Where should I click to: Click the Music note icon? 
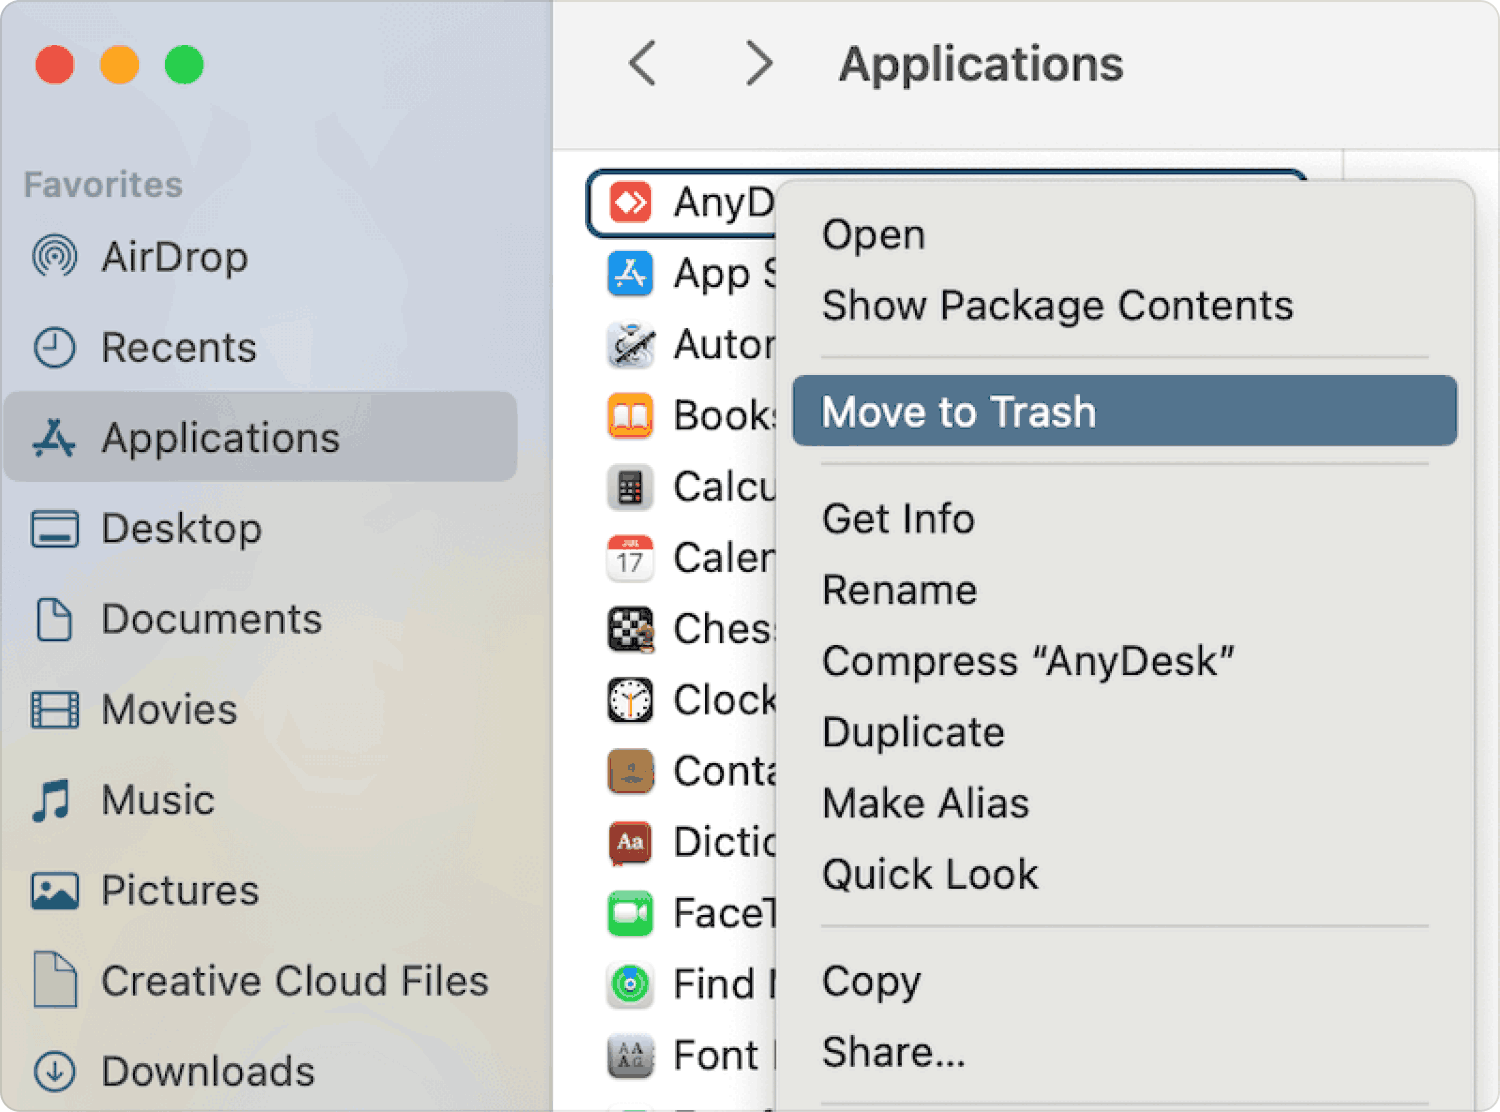(52, 800)
